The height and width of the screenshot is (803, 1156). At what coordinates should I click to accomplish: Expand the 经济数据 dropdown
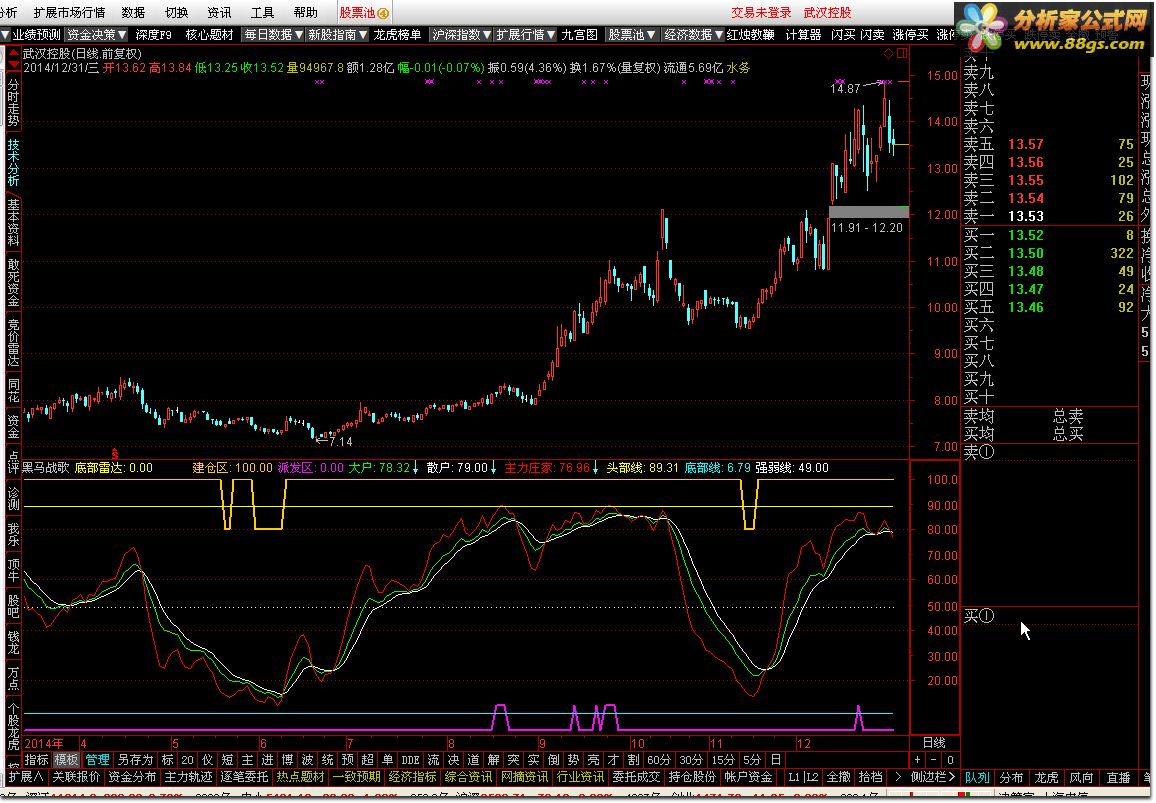click(x=694, y=35)
